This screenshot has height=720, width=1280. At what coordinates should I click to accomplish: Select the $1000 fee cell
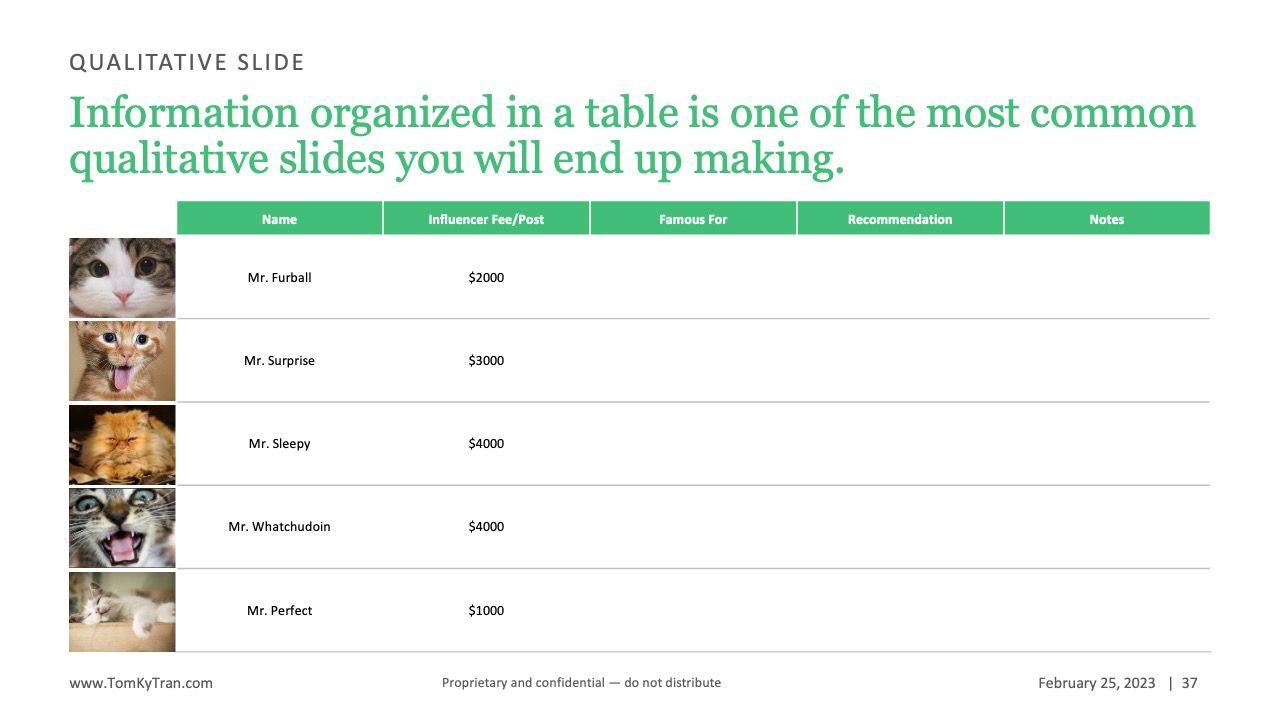(x=487, y=611)
